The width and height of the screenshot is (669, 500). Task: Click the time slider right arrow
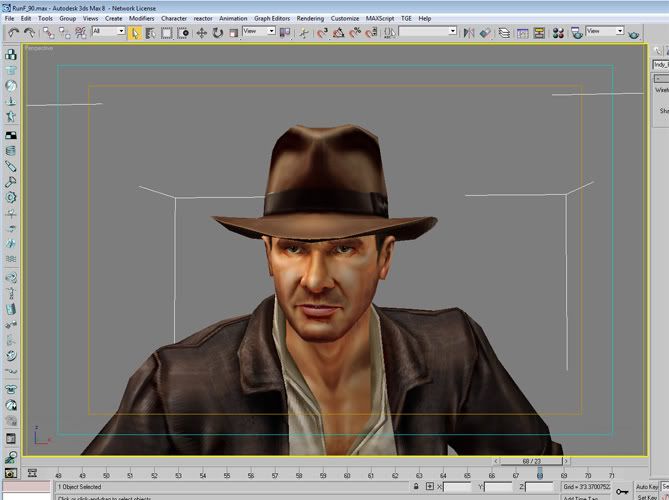(566, 461)
